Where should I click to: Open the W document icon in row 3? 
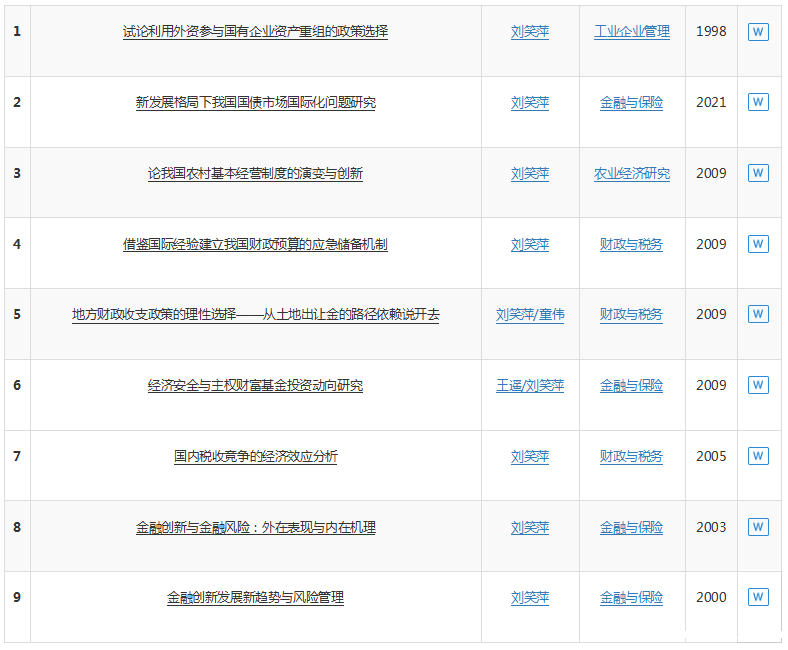(758, 173)
